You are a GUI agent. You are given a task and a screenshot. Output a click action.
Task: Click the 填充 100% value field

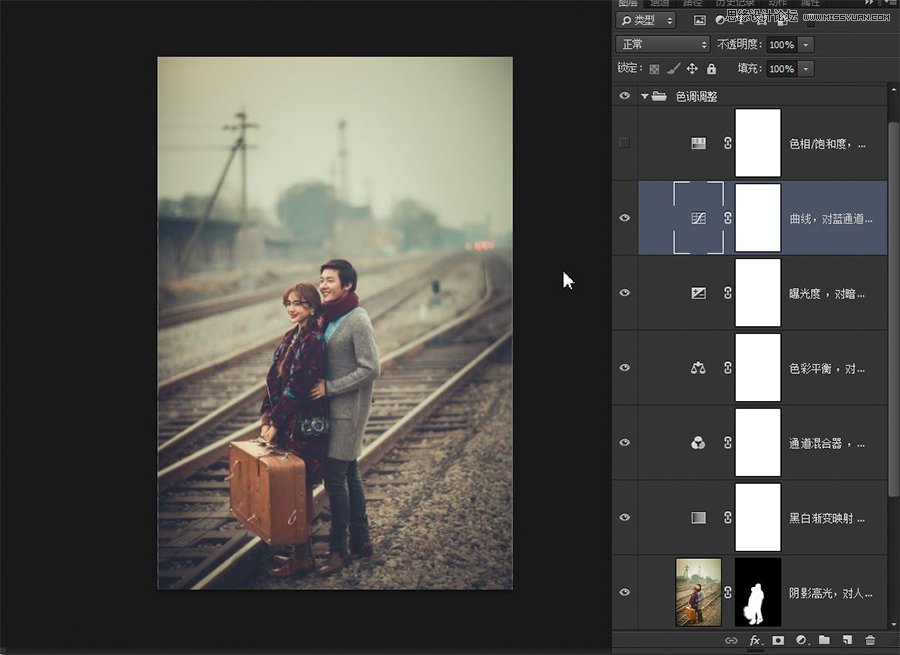pos(782,69)
